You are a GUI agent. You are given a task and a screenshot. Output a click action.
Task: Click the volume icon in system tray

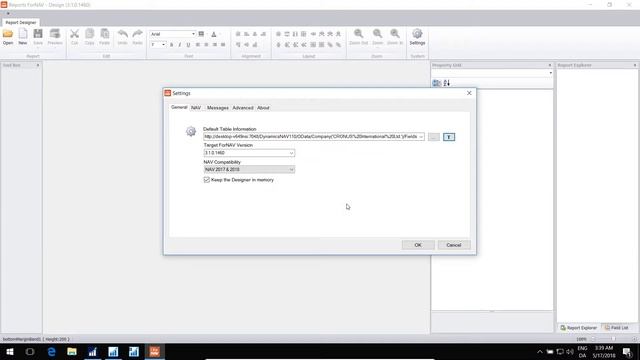[570, 351]
